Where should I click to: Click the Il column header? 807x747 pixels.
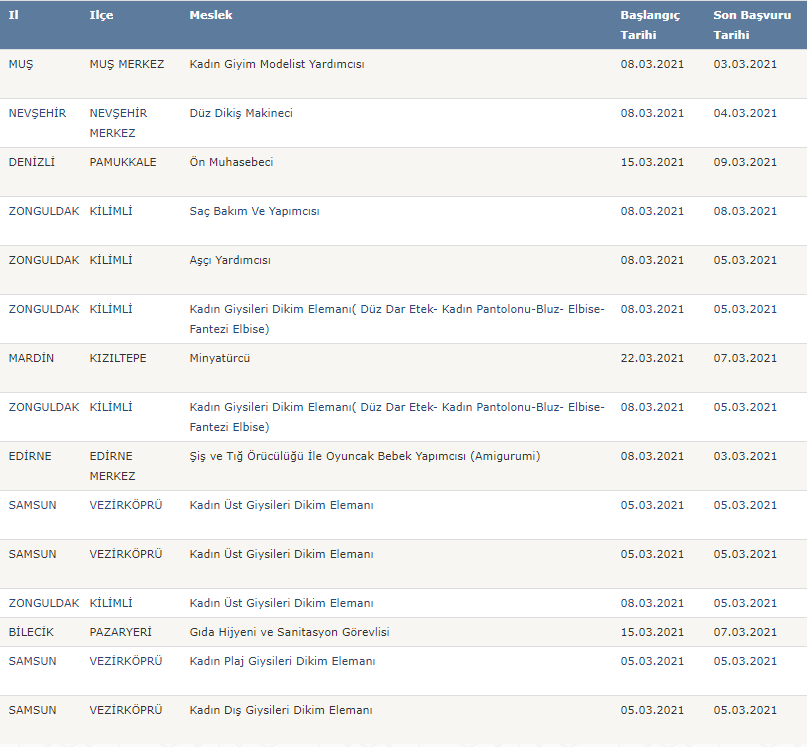point(13,15)
